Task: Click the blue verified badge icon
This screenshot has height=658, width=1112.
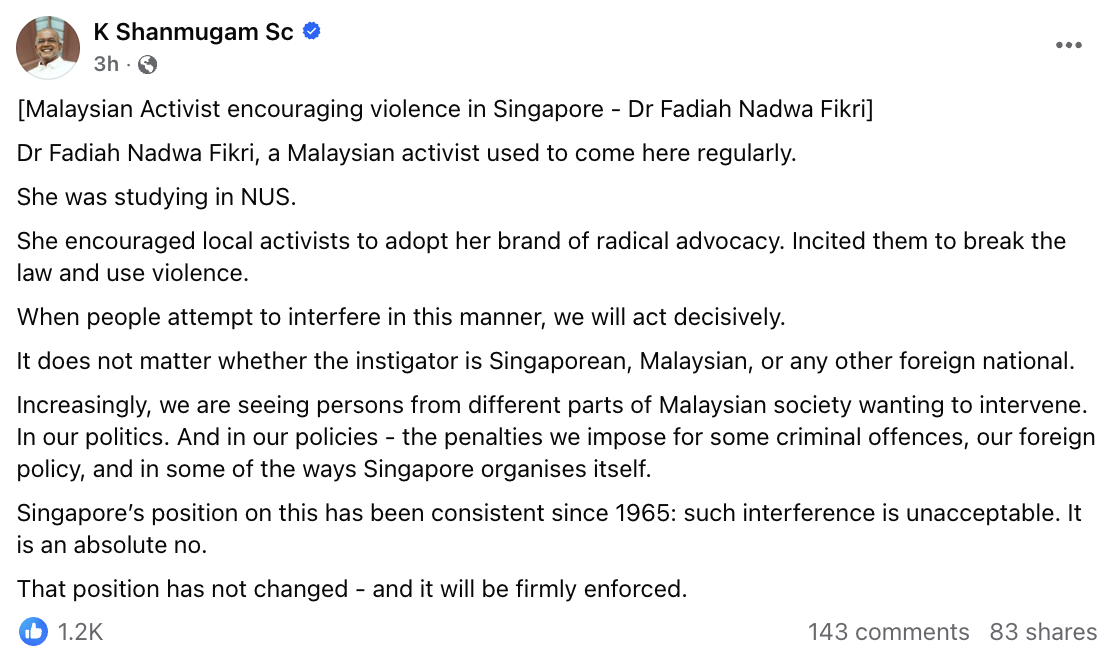Action: (x=311, y=32)
